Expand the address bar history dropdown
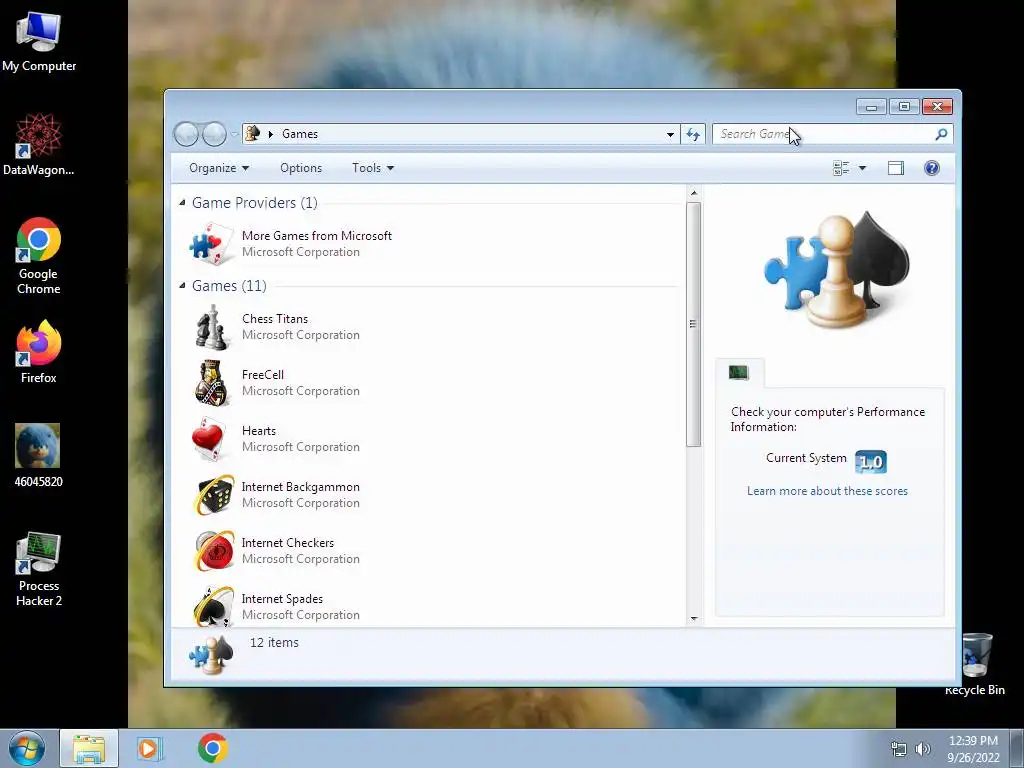The width and height of the screenshot is (1024, 768). point(670,135)
